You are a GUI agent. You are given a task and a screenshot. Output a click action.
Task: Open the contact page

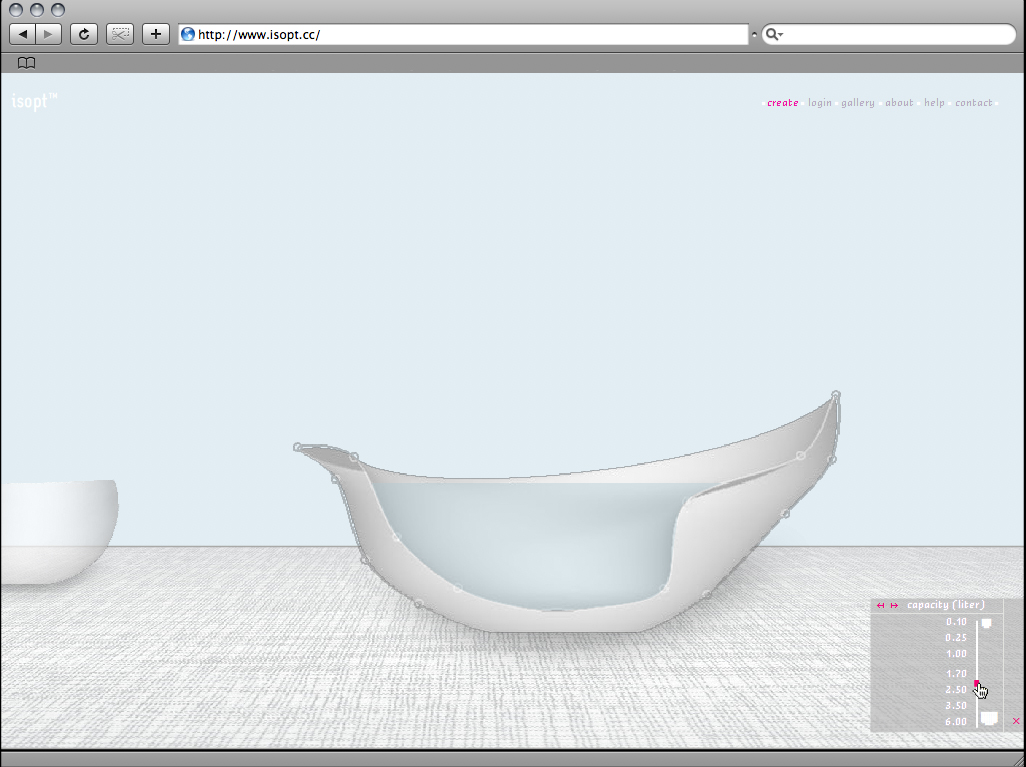974,103
